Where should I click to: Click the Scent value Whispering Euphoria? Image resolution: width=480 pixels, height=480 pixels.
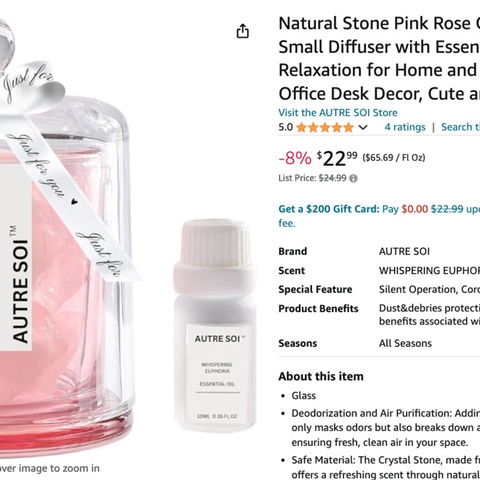tap(429, 271)
